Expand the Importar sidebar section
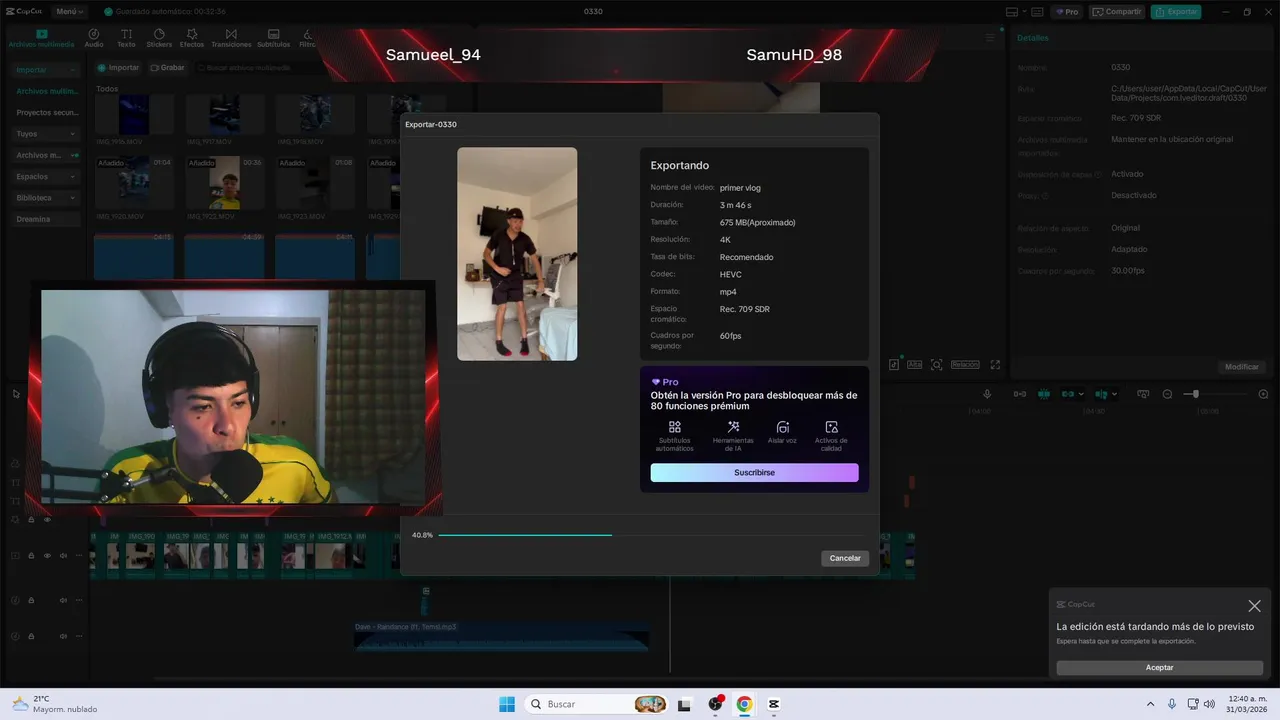 point(46,70)
